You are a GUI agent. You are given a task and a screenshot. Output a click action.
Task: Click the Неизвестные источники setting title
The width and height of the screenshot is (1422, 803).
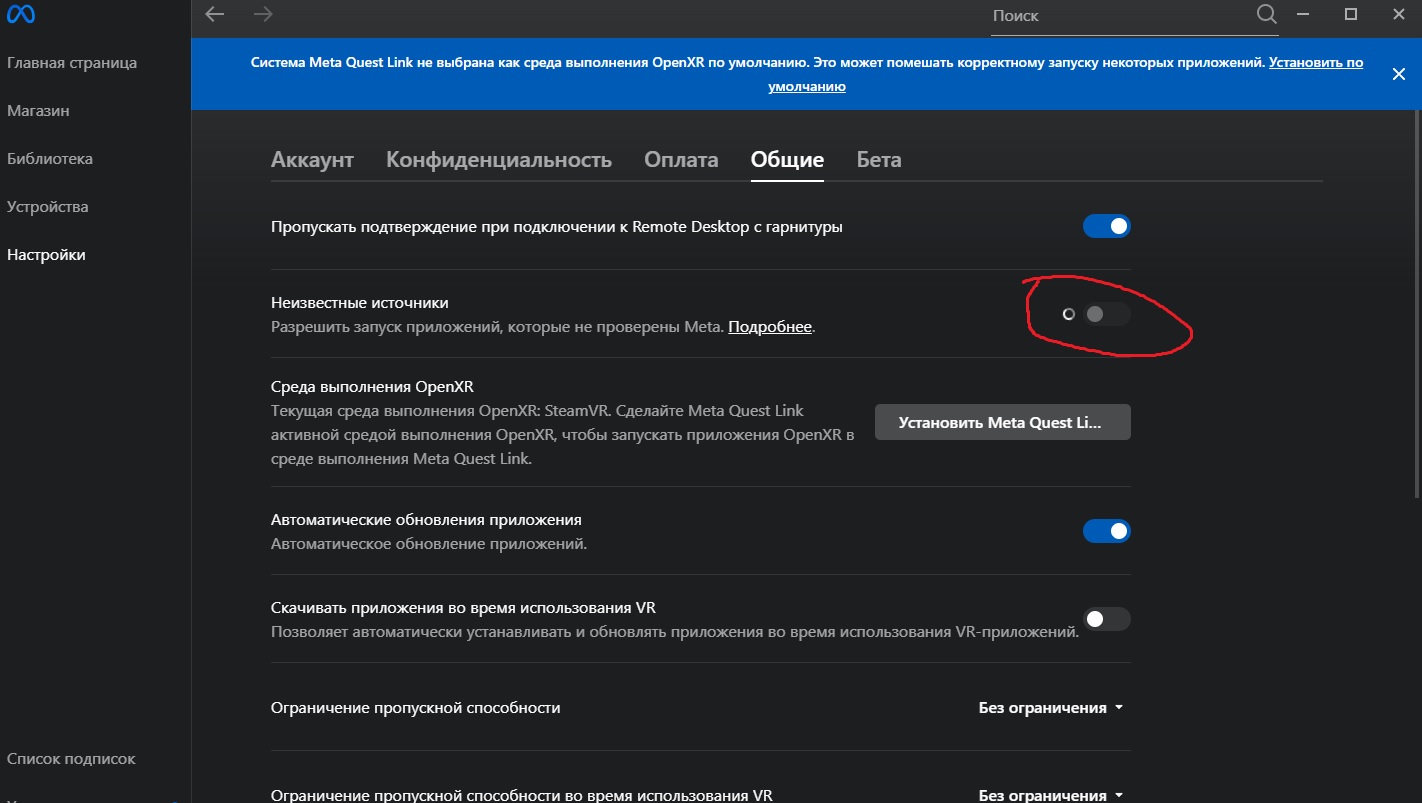[x=360, y=302]
